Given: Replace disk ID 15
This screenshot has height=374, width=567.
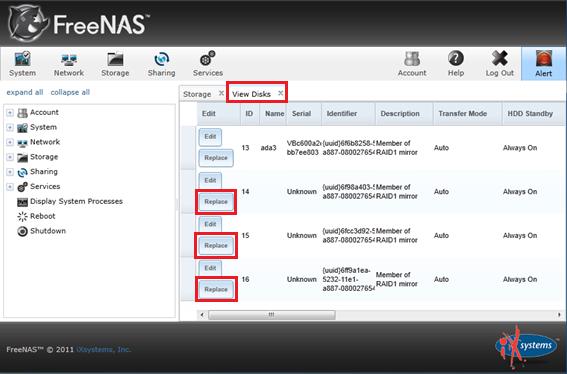Looking at the screenshot, I should click(216, 246).
